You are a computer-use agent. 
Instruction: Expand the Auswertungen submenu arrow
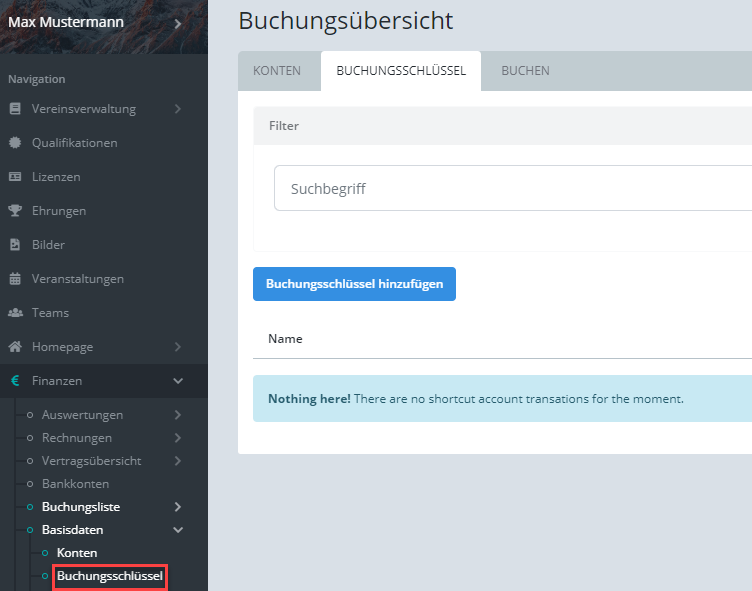click(x=178, y=415)
